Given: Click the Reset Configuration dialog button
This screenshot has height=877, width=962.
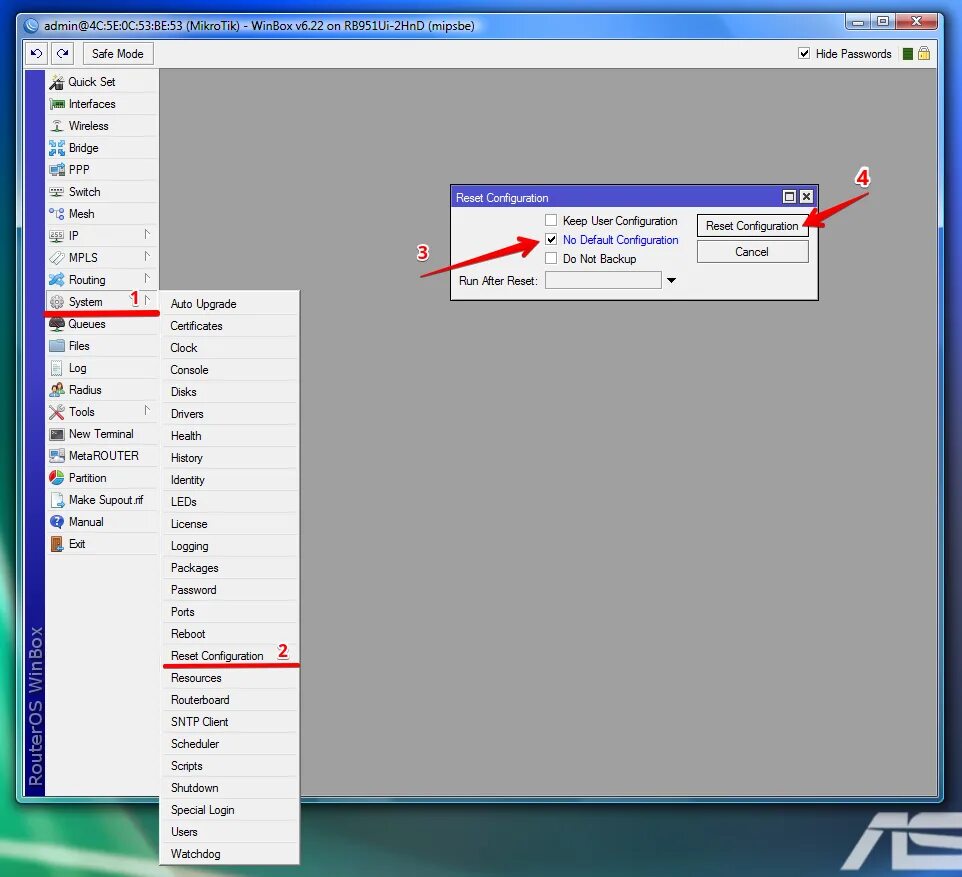Looking at the screenshot, I should tap(752, 226).
